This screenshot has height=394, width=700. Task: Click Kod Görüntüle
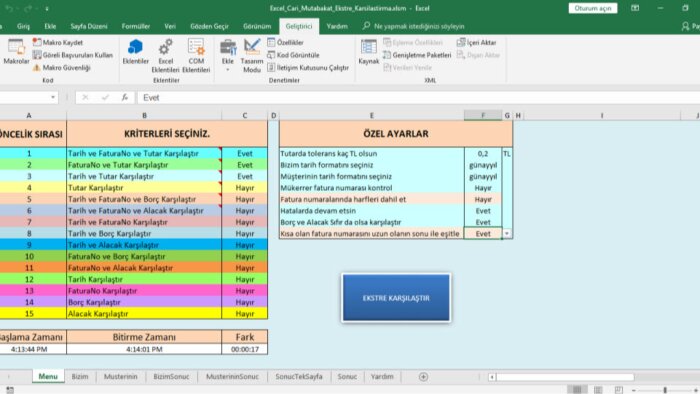click(x=293, y=55)
